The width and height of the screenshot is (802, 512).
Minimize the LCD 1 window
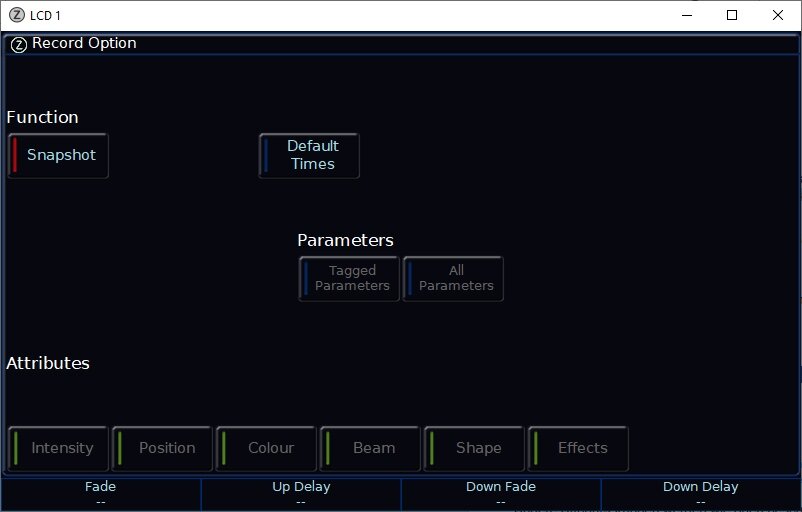click(x=686, y=15)
